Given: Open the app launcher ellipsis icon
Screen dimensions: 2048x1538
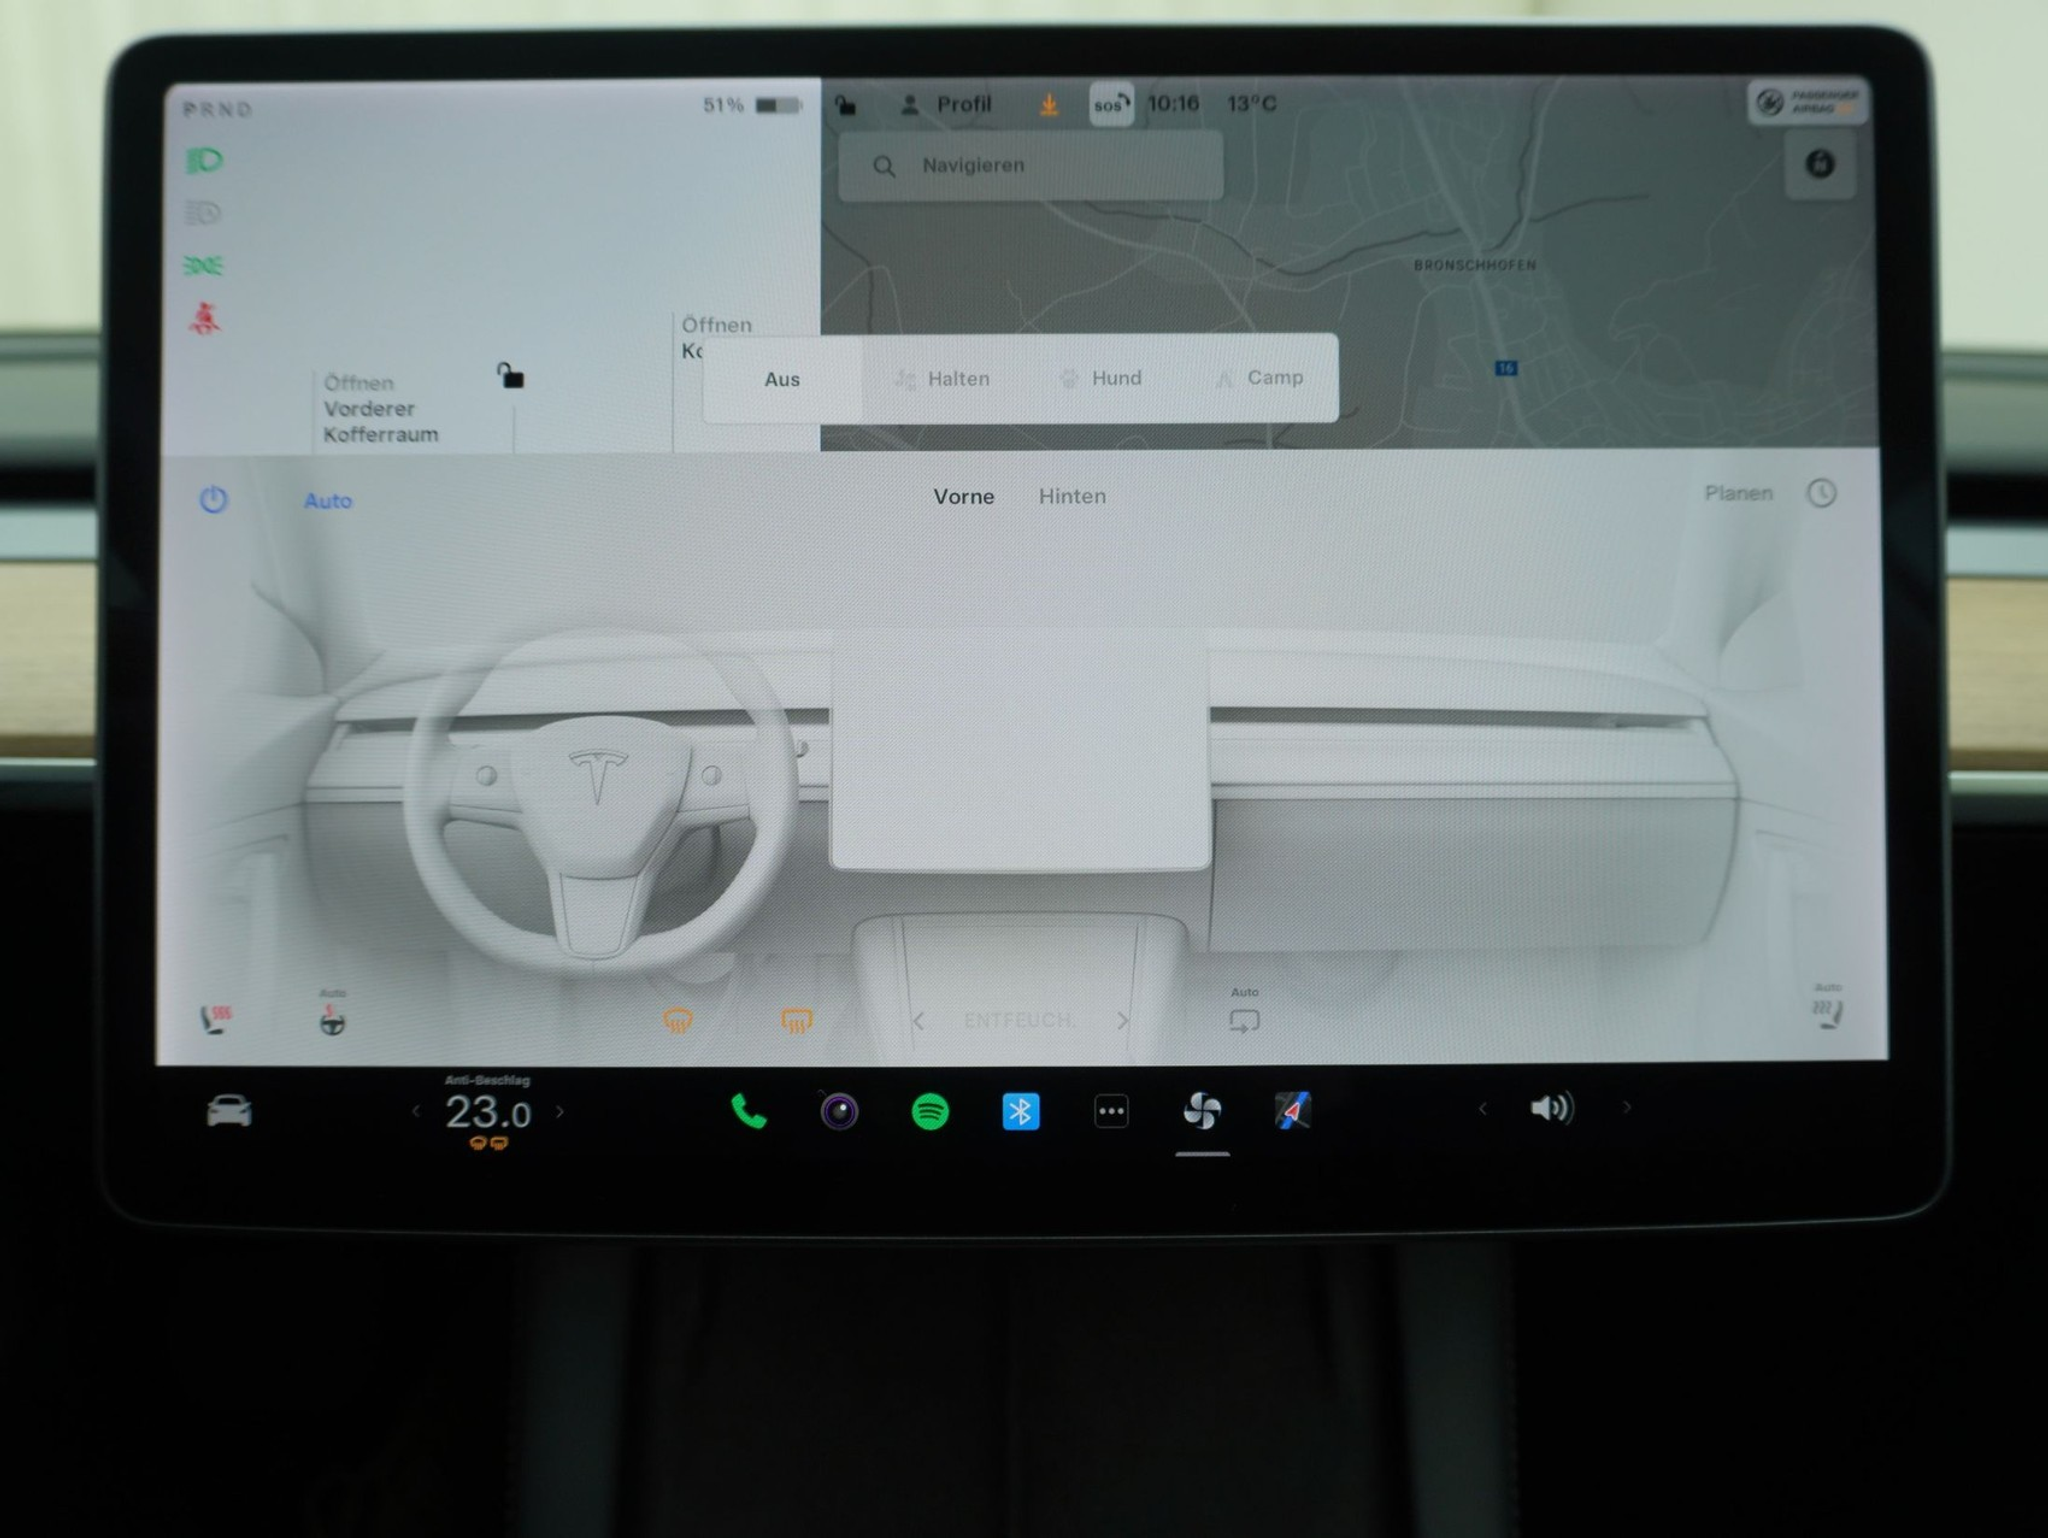Looking at the screenshot, I should click(1113, 1110).
